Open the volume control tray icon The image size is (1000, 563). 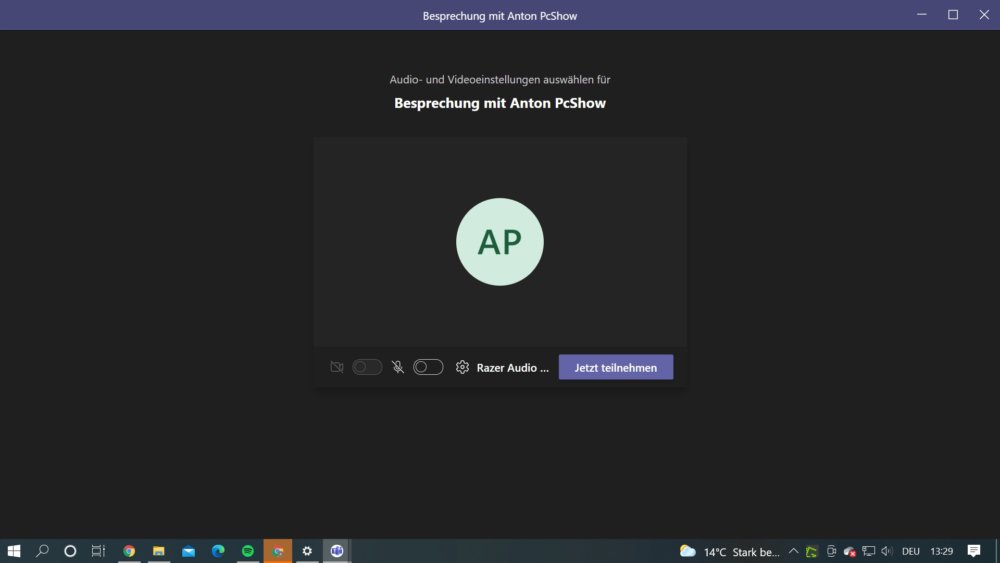pyautogui.click(x=886, y=551)
